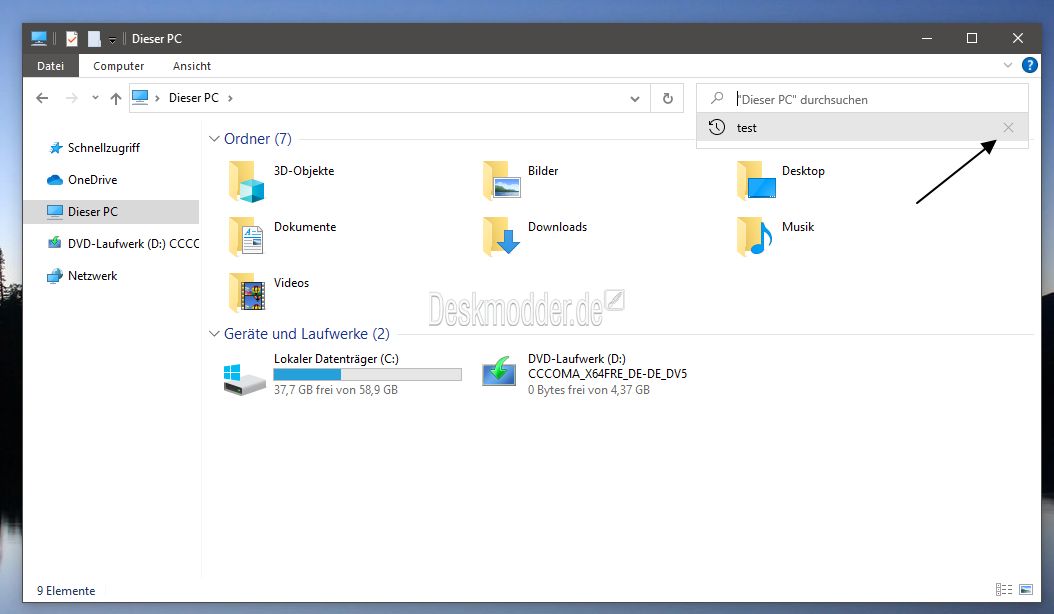Open the Customize Quick Access Toolbar dropdown
This screenshot has height=614, width=1054.
point(112,40)
